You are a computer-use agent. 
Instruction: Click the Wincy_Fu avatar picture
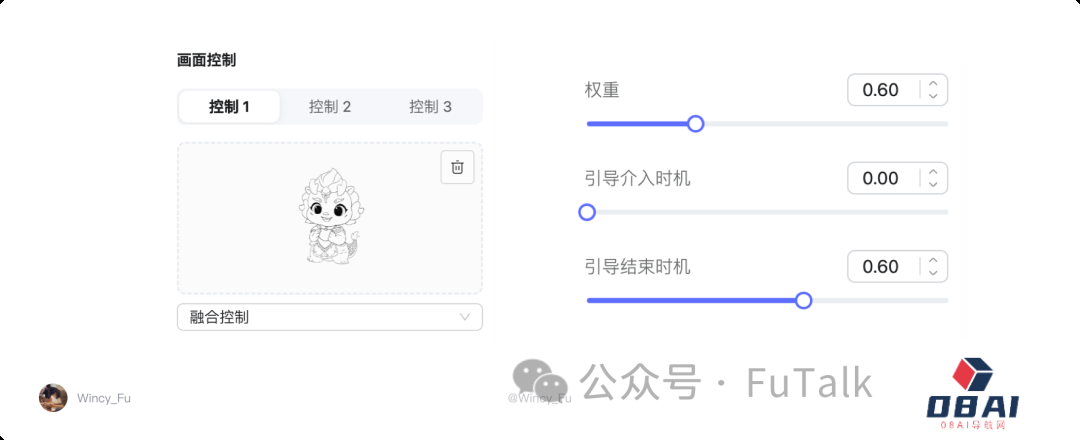click(x=53, y=397)
